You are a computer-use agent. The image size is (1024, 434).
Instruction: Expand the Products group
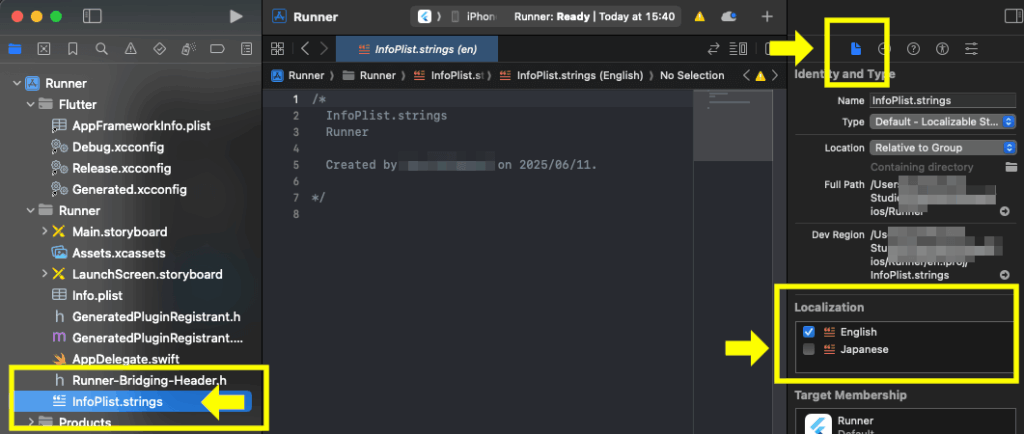[30, 422]
